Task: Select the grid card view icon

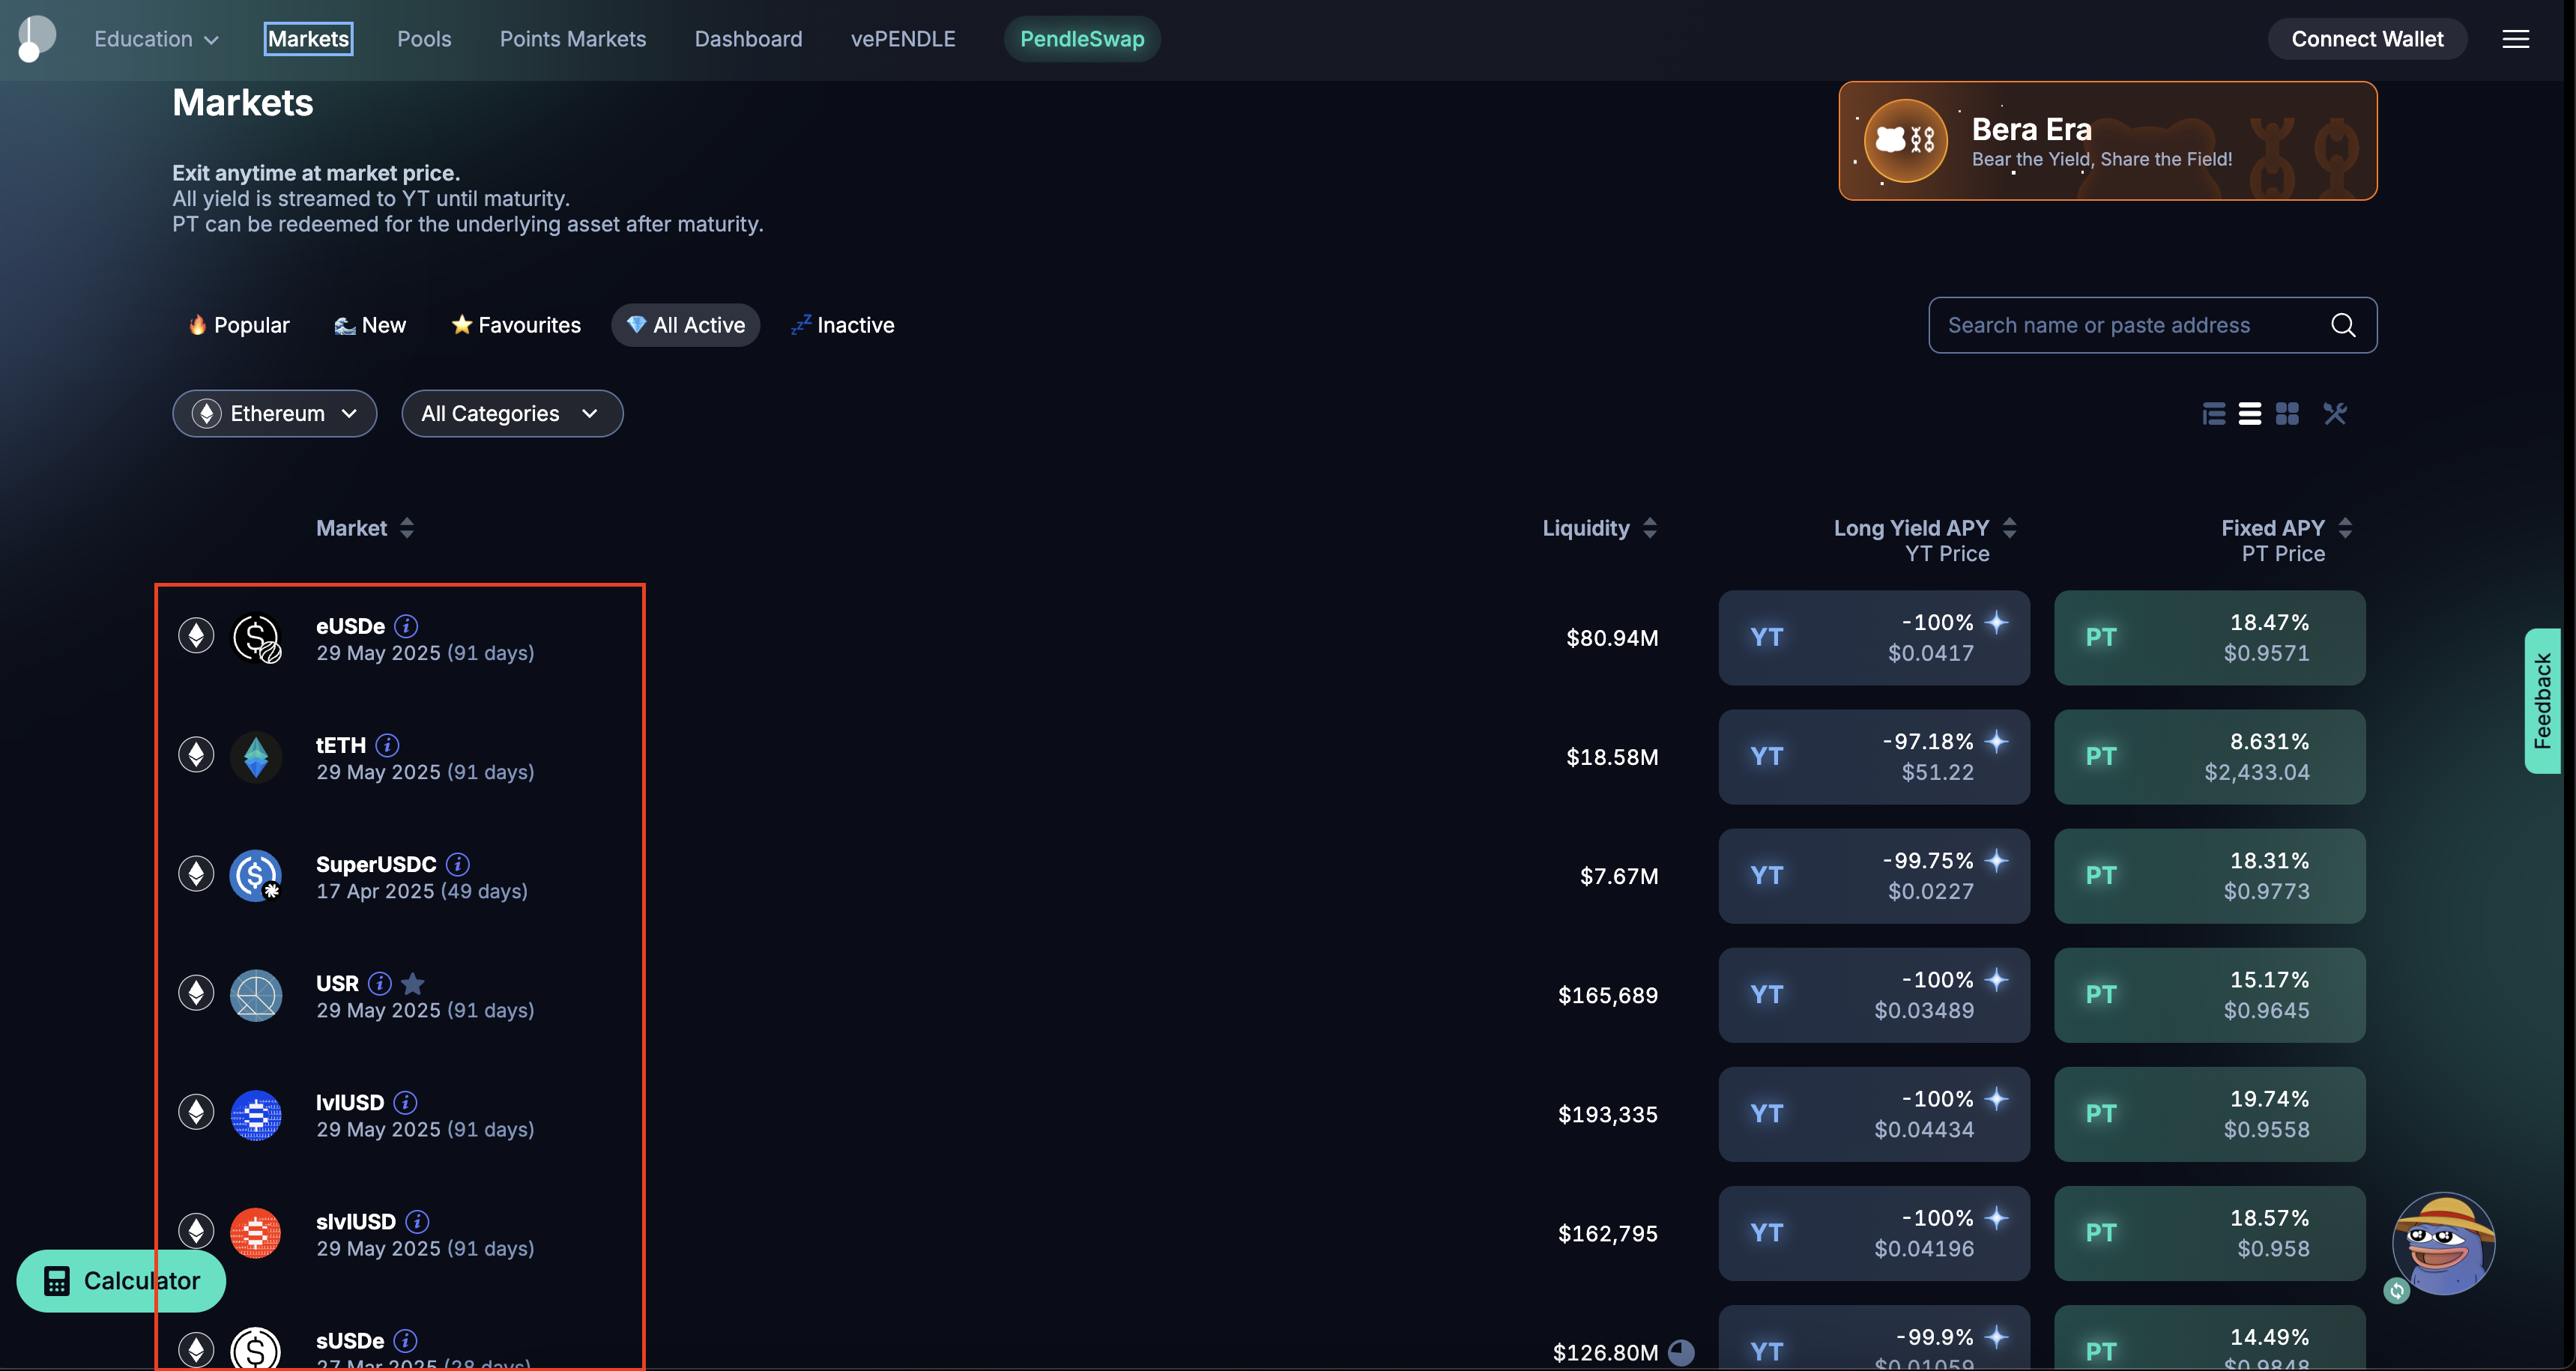Action: point(2287,413)
